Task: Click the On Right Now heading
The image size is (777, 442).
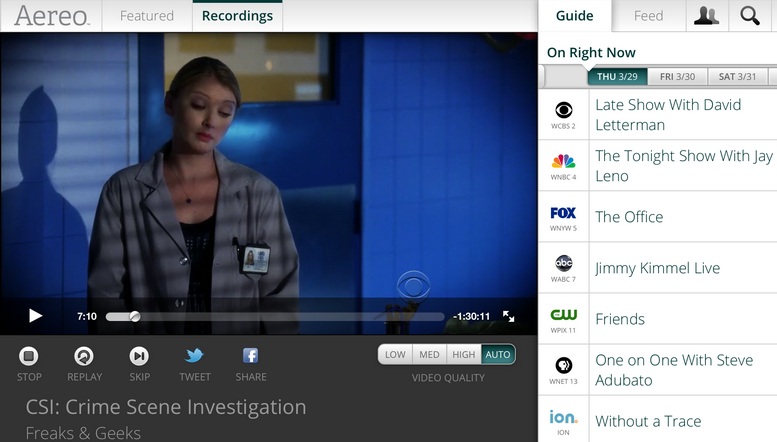Action: coord(591,53)
